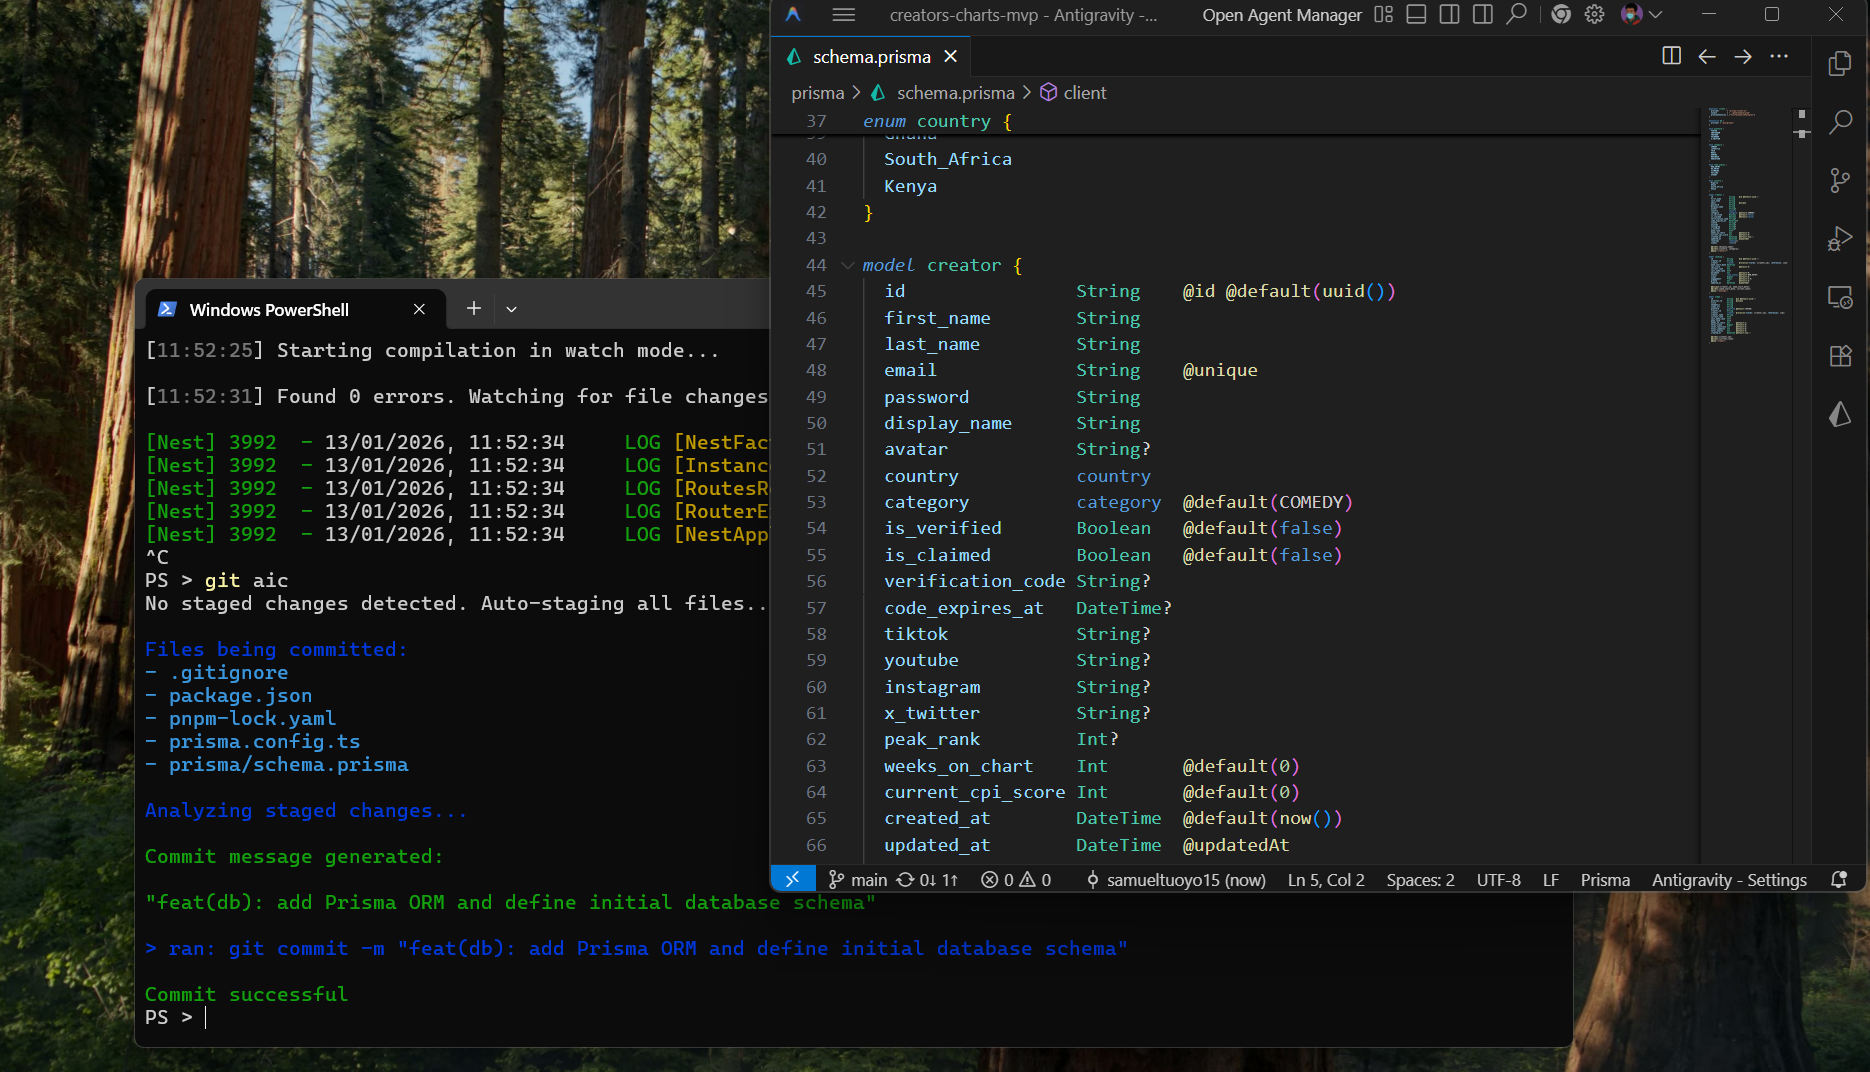Toggle the secondary side bar layout button

1483,15
